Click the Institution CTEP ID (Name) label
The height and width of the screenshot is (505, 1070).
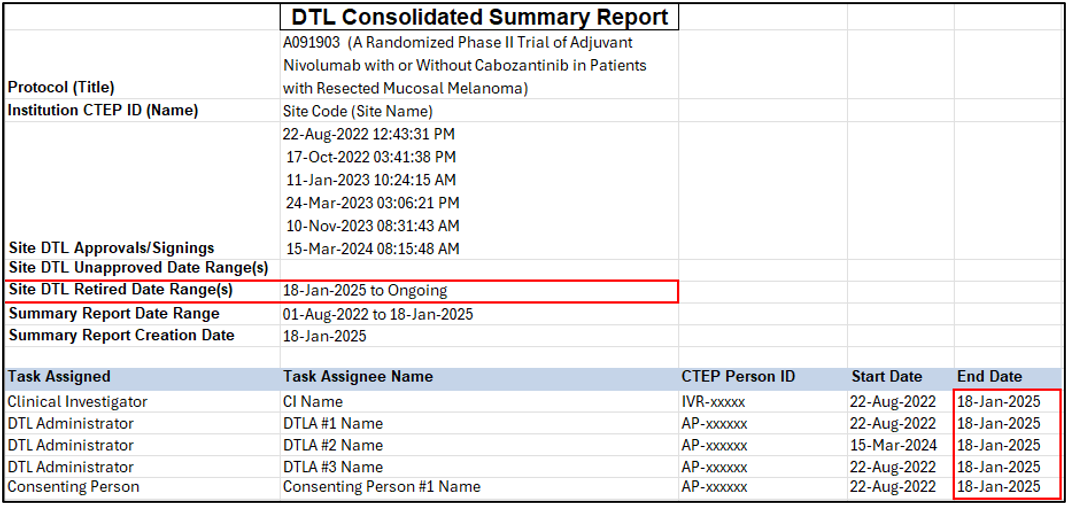pos(102,111)
